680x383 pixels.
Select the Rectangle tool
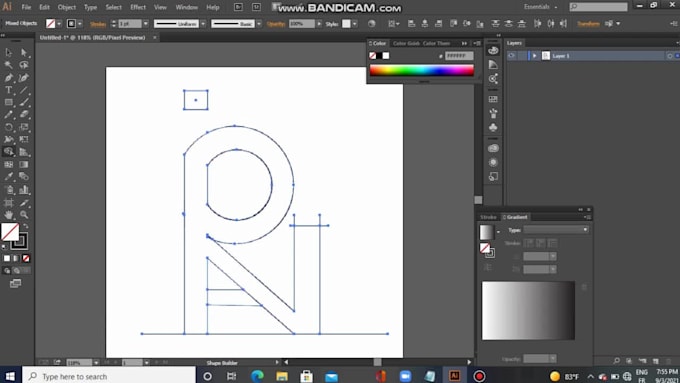click(x=8, y=102)
